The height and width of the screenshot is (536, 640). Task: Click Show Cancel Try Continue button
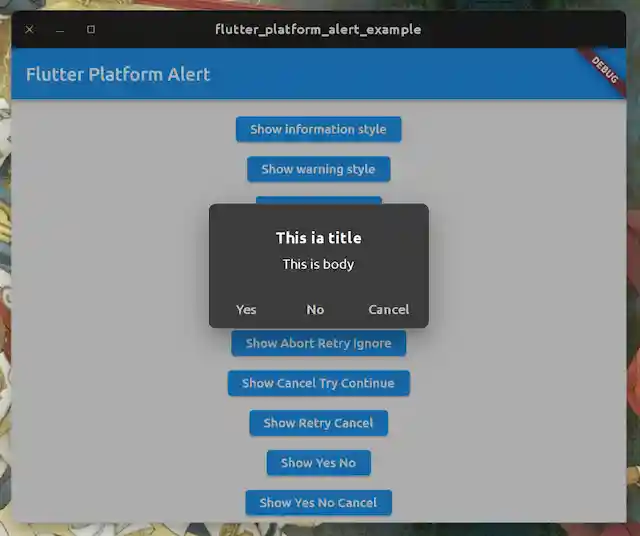tap(318, 383)
